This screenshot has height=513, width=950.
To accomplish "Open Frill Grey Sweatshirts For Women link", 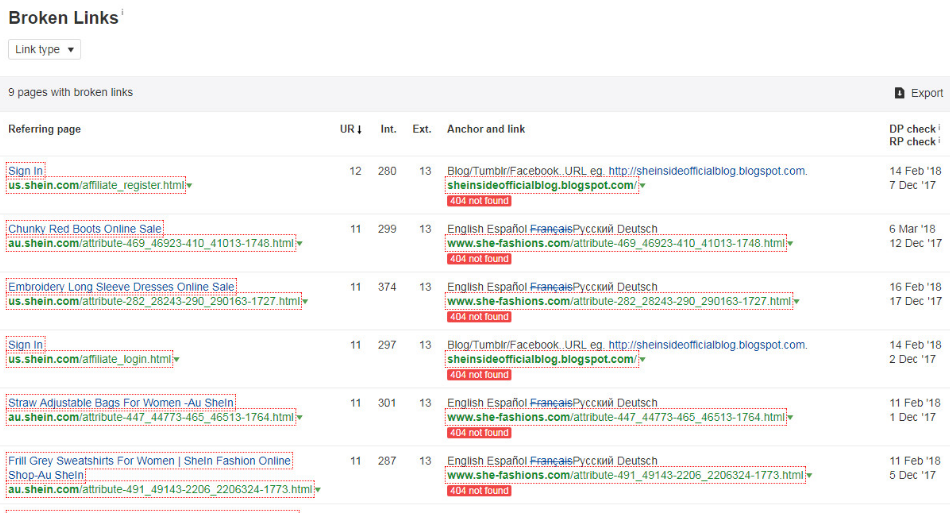I will [149, 468].
